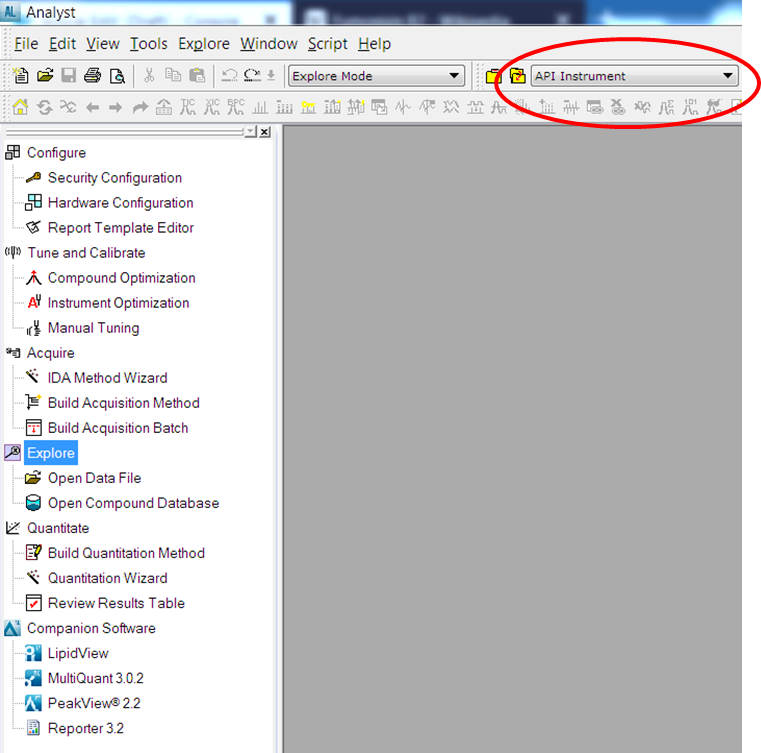Image resolution: width=761 pixels, height=753 pixels.
Task: Launch Reporter 3.2
Action: point(86,728)
